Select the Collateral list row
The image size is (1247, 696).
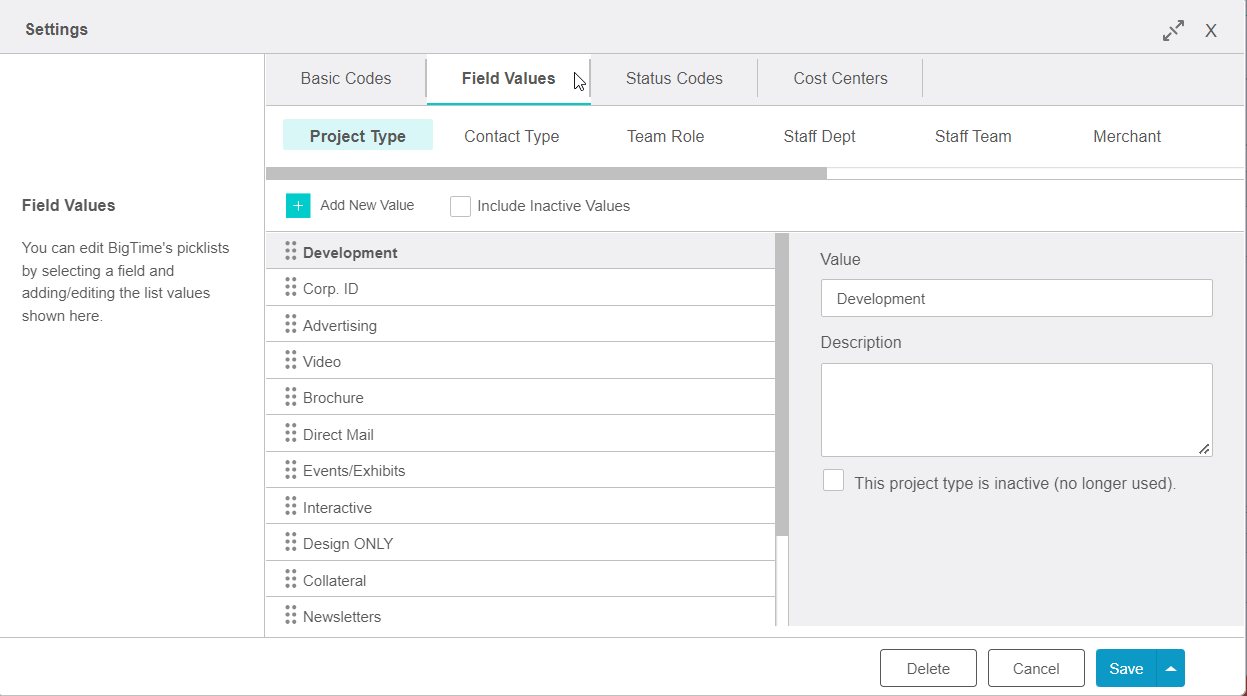click(520, 580)
